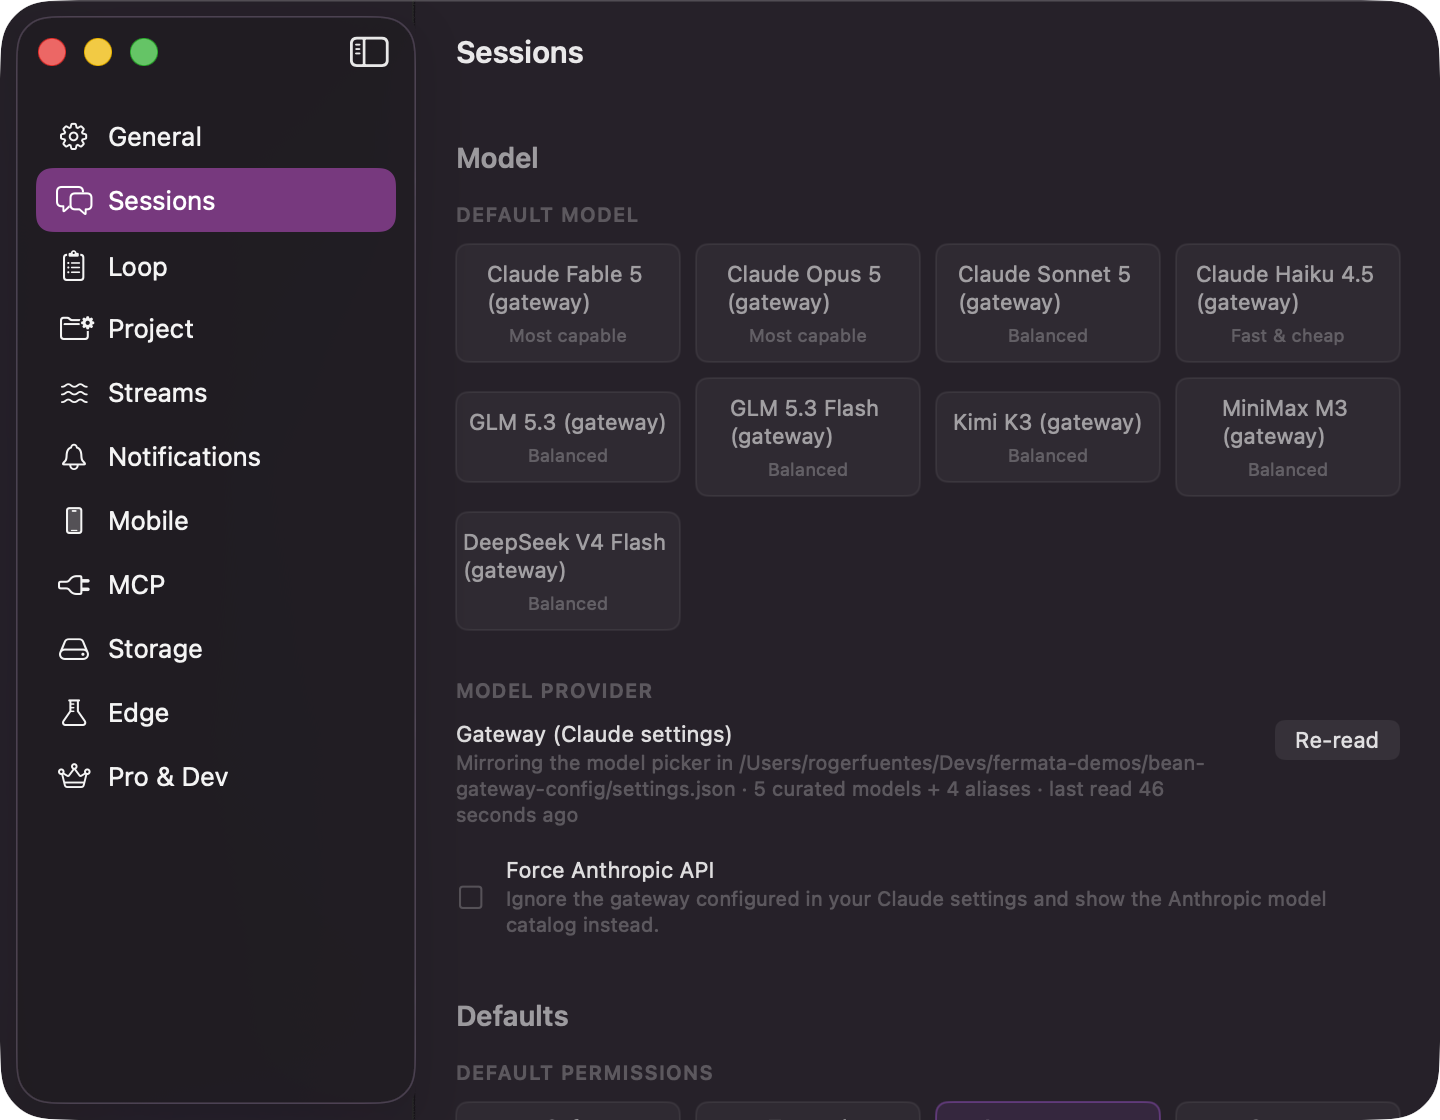The image size is (1440, 1120).
Task: Enable the Force Anthropic API checkbox
Action: (471, 897)
